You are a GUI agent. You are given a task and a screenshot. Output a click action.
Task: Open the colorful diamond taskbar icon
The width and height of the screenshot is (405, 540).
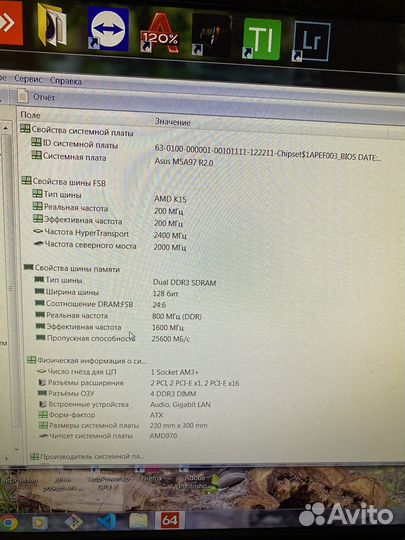pyautogui.click(x=74, y=522)
